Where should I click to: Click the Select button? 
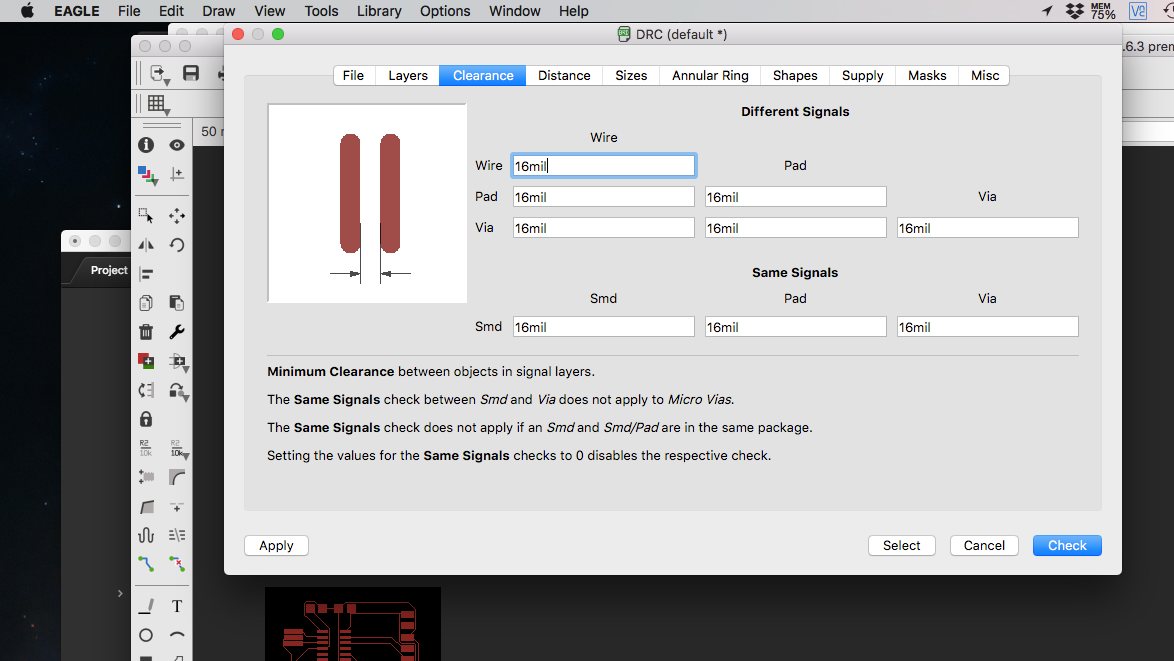pos(901,546)
